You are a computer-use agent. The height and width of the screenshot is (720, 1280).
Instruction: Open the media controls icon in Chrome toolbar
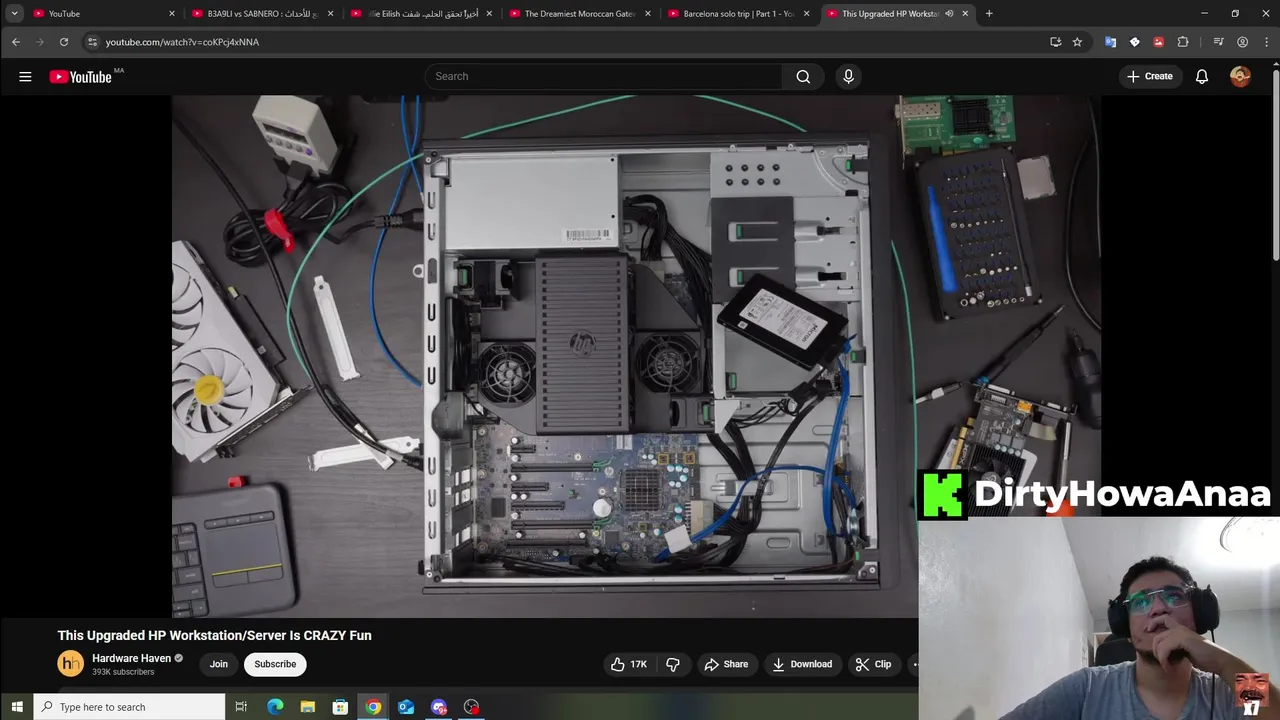click(x=1218, y=42)
